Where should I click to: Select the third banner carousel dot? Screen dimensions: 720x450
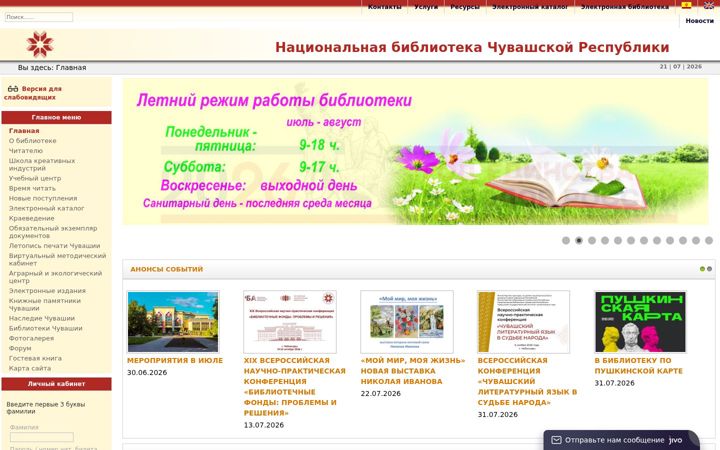coord(592,240)
